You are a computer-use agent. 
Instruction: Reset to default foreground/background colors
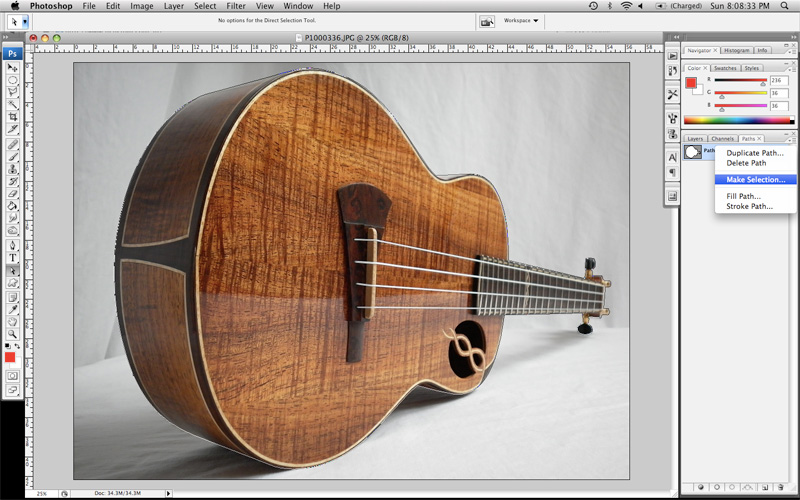(8, 346)
